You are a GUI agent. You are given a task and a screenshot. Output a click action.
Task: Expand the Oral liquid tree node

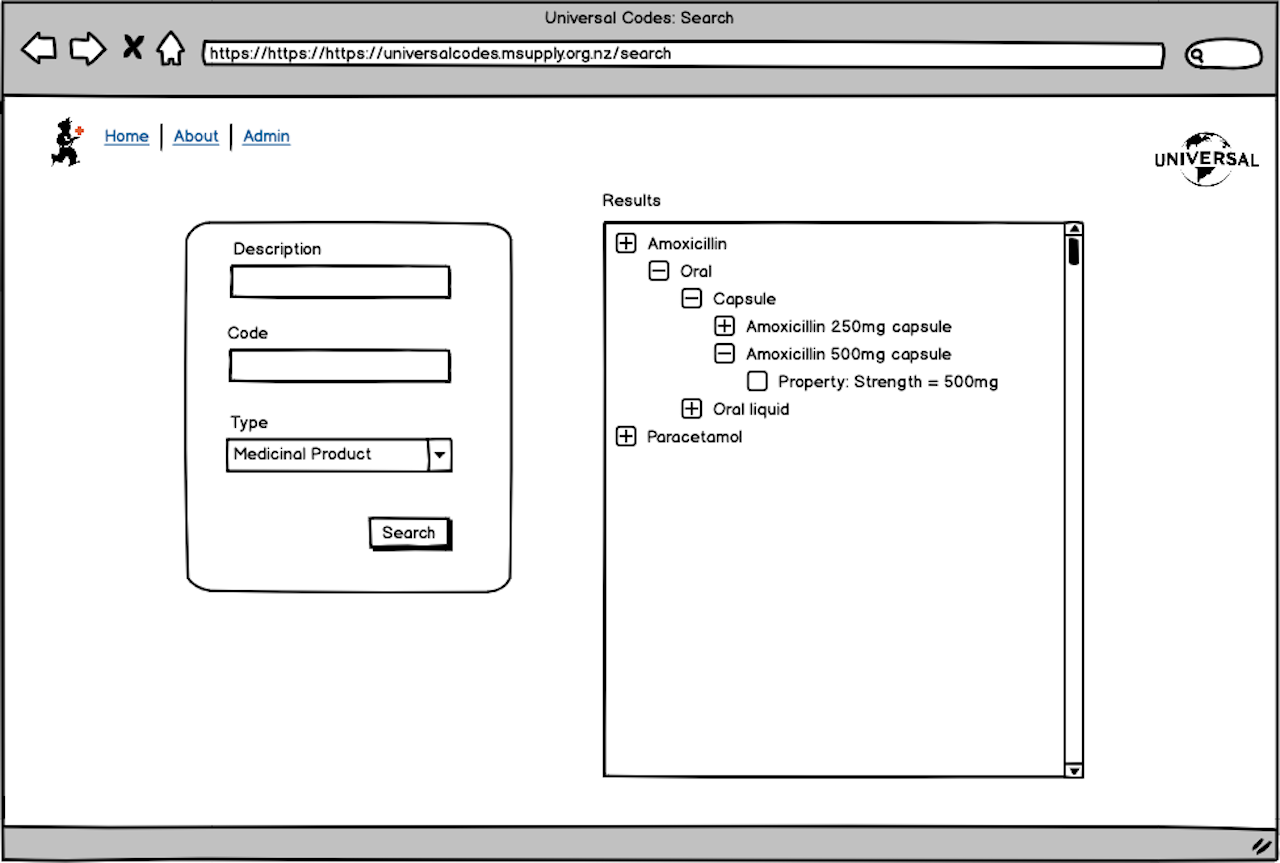point(691,408)
